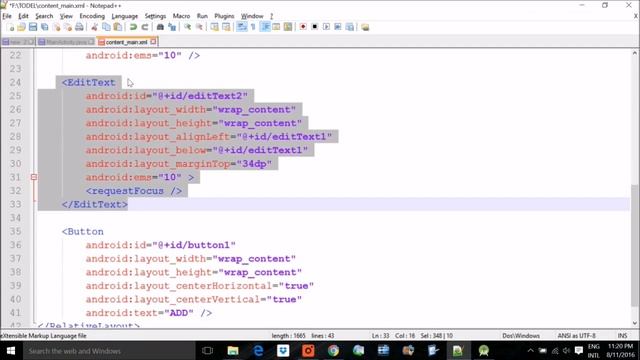Viewport: 640px width, 360px height.
Task: Open the View menu
Action: pyautogui.click(x=66, y=16)
